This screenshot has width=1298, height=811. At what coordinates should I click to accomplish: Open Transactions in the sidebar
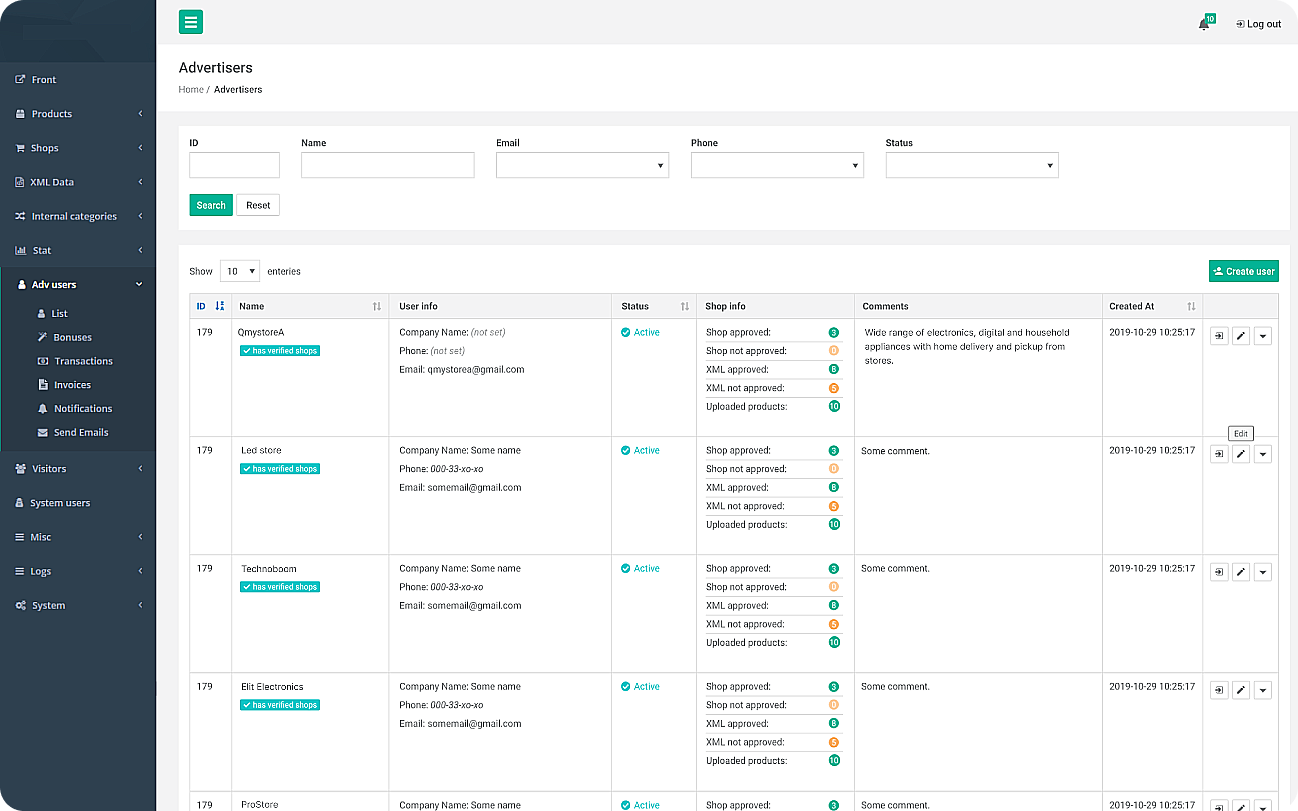(x=83, y=361)
